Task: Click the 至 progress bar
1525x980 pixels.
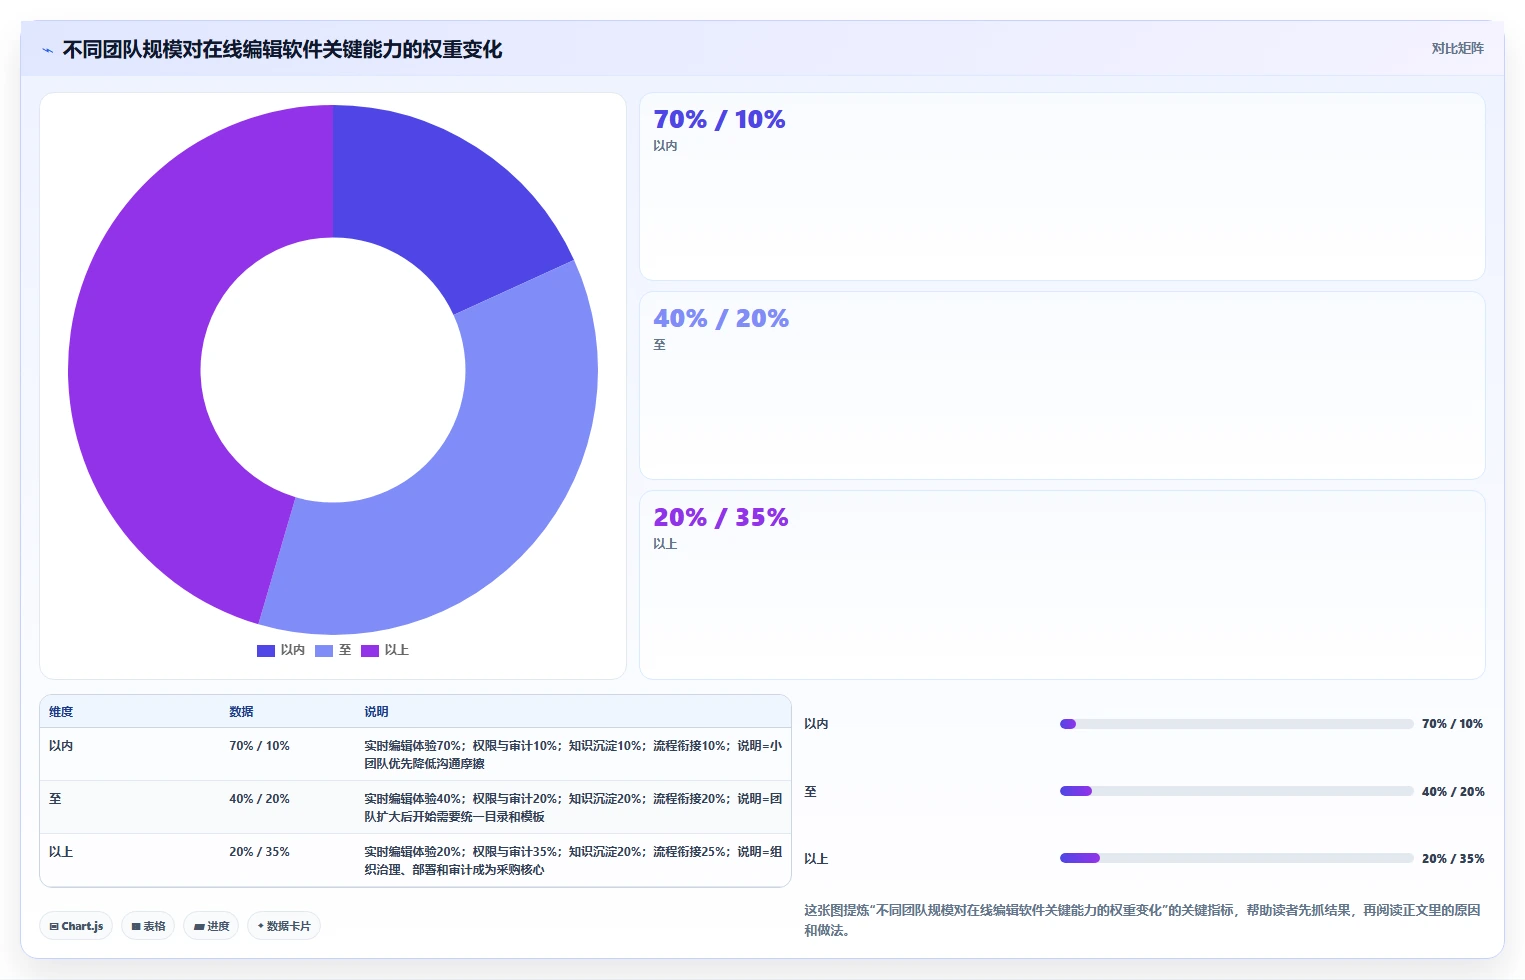Action: pos(1237,791)
